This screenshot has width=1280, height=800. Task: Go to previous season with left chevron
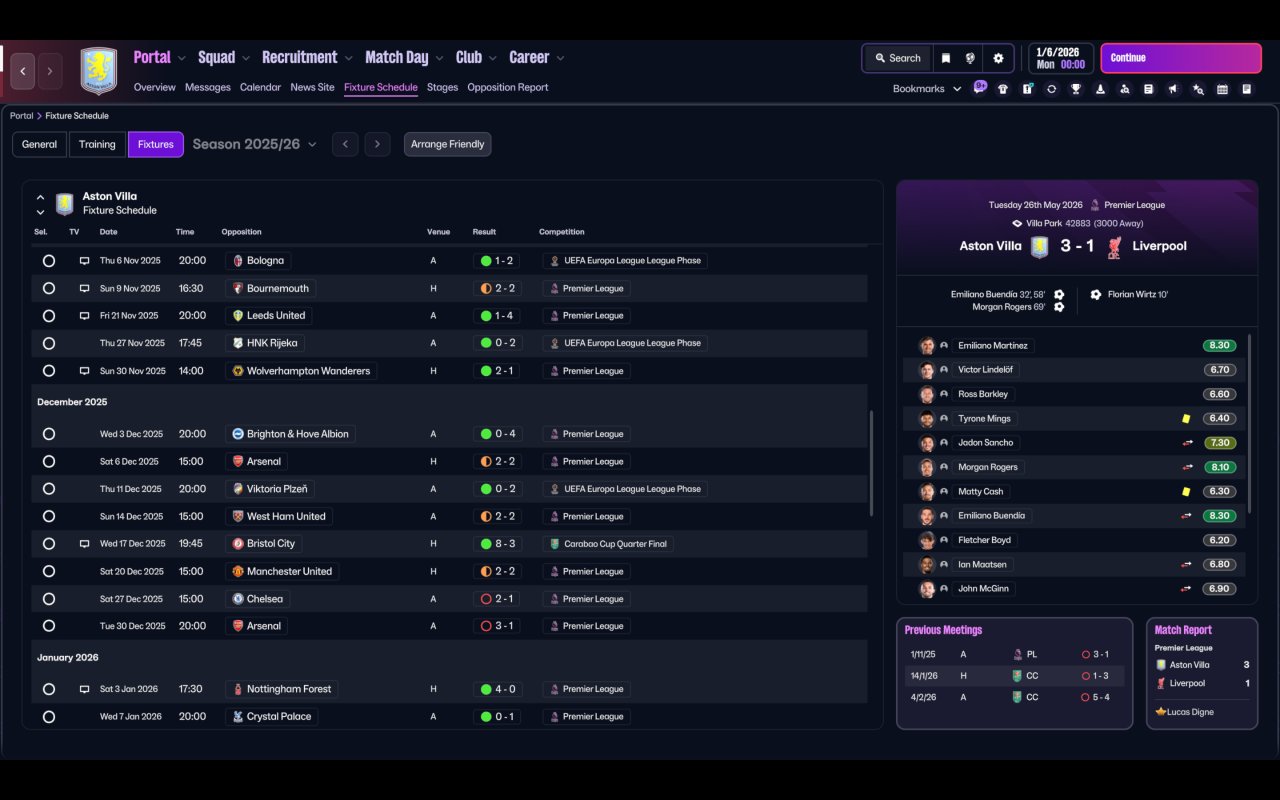click(345, 144)
